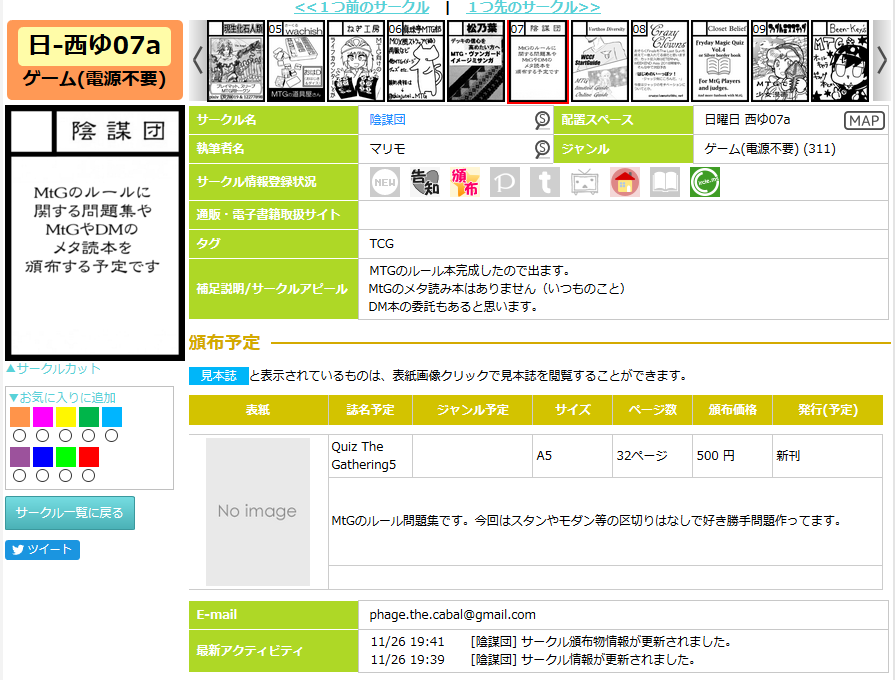Select radio under purple favorite color

click(x=19, y=476)
